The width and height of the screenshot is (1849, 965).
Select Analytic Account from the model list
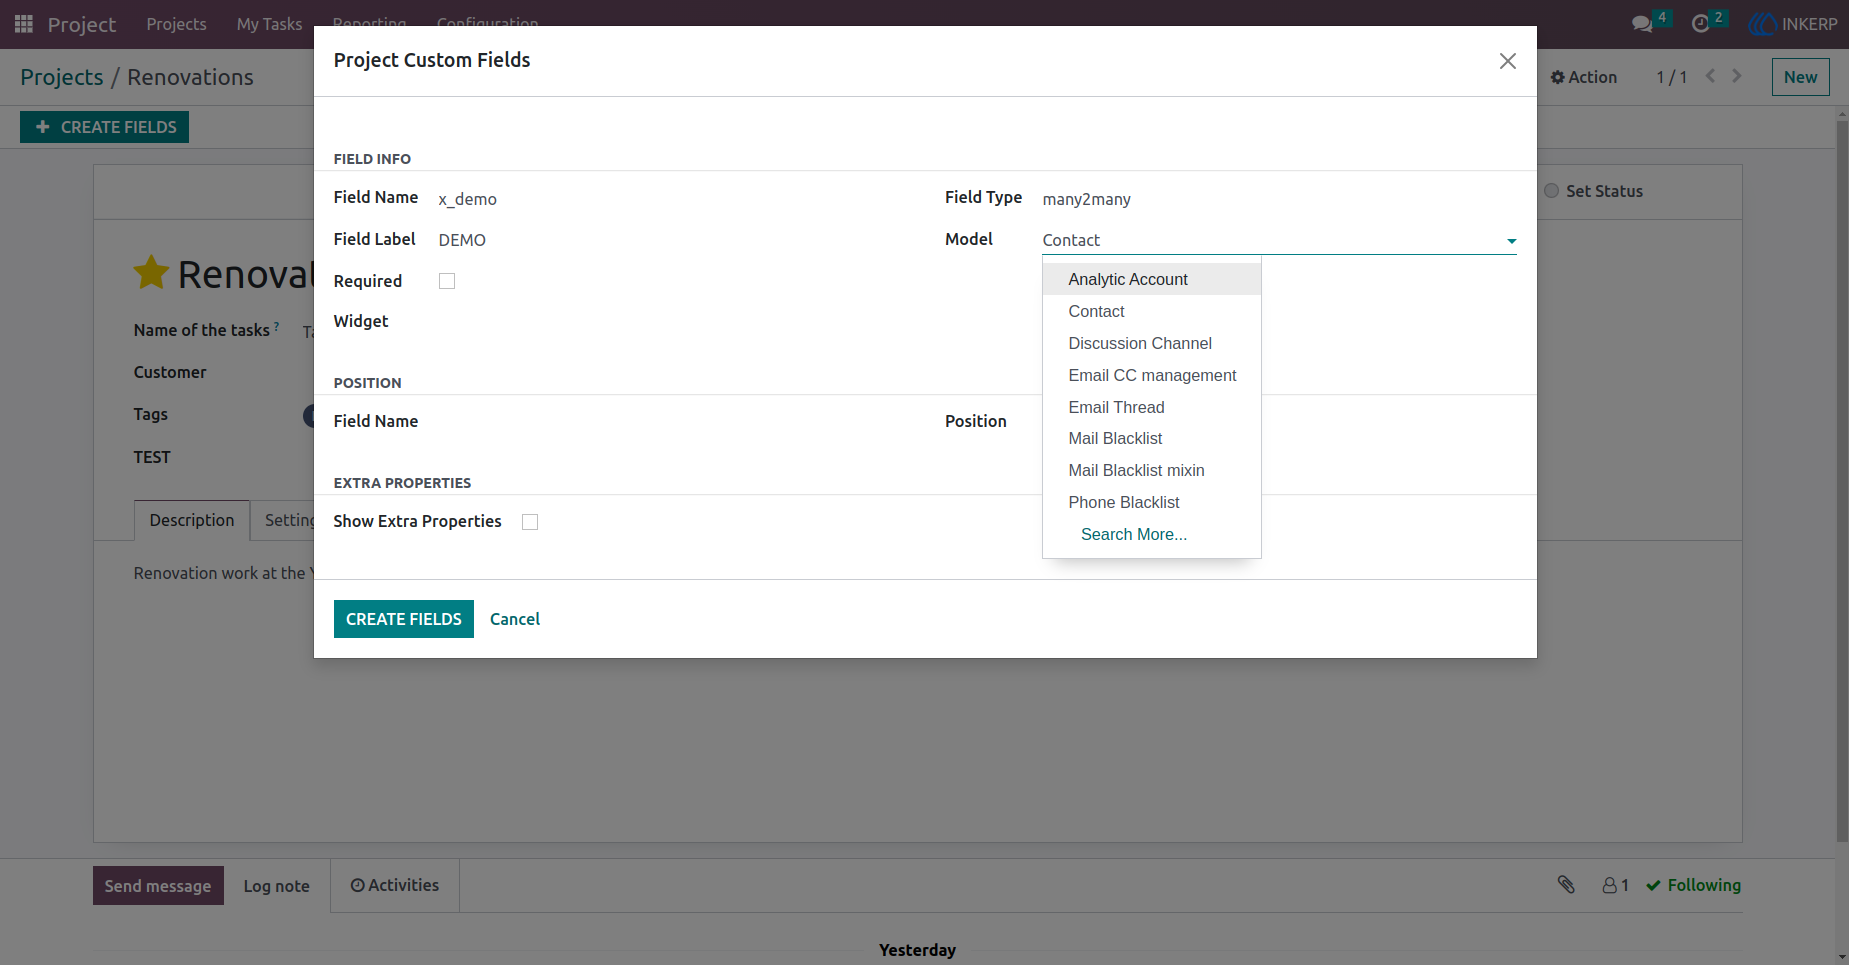pos(1152,279)
